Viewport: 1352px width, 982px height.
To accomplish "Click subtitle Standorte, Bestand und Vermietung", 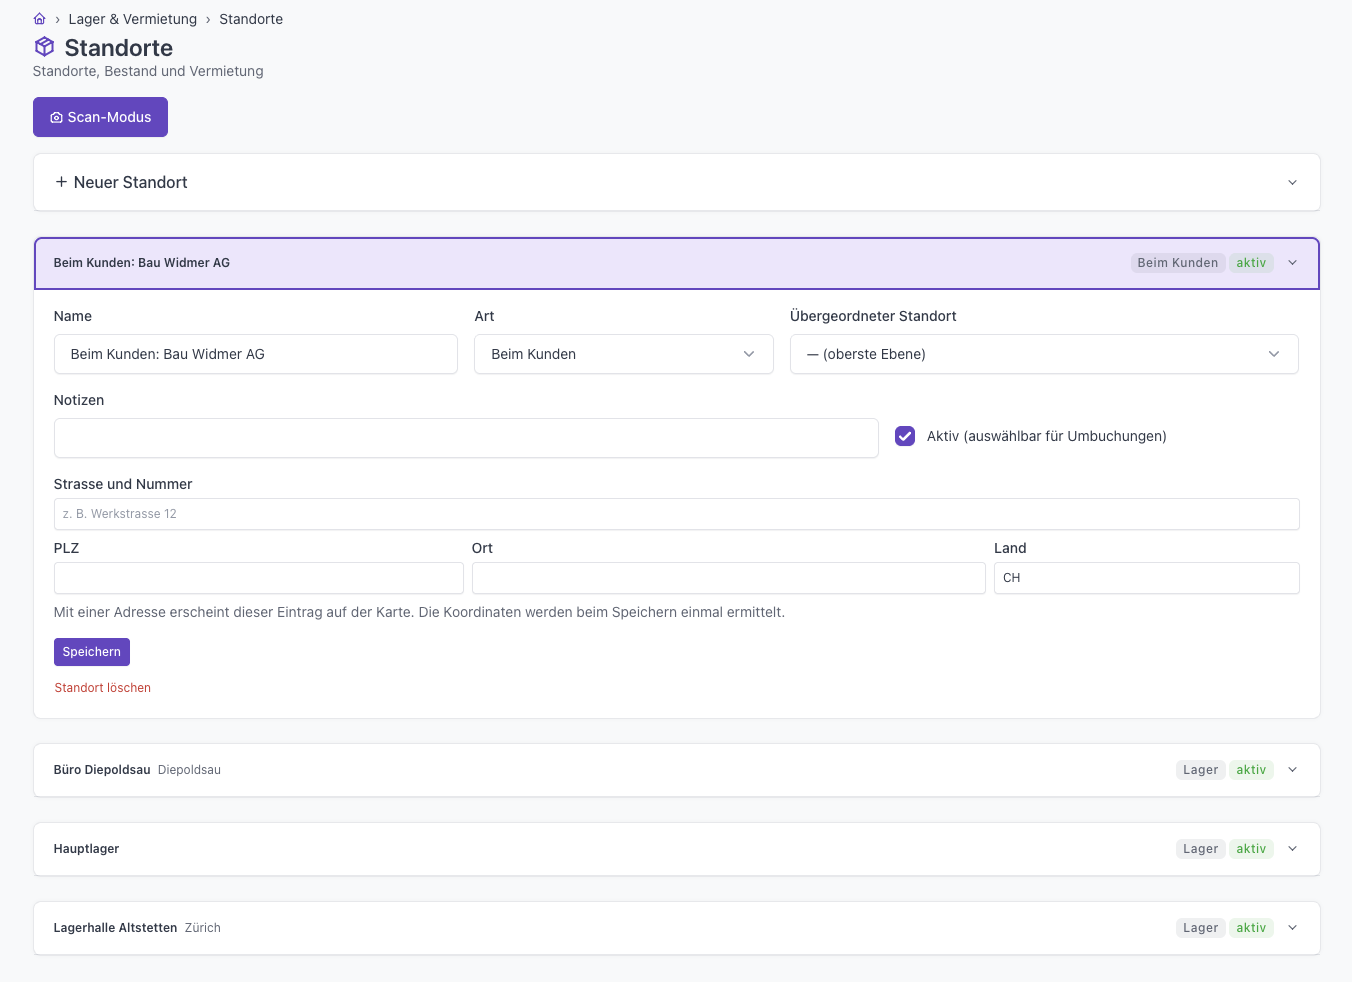I will pos(148,71).
